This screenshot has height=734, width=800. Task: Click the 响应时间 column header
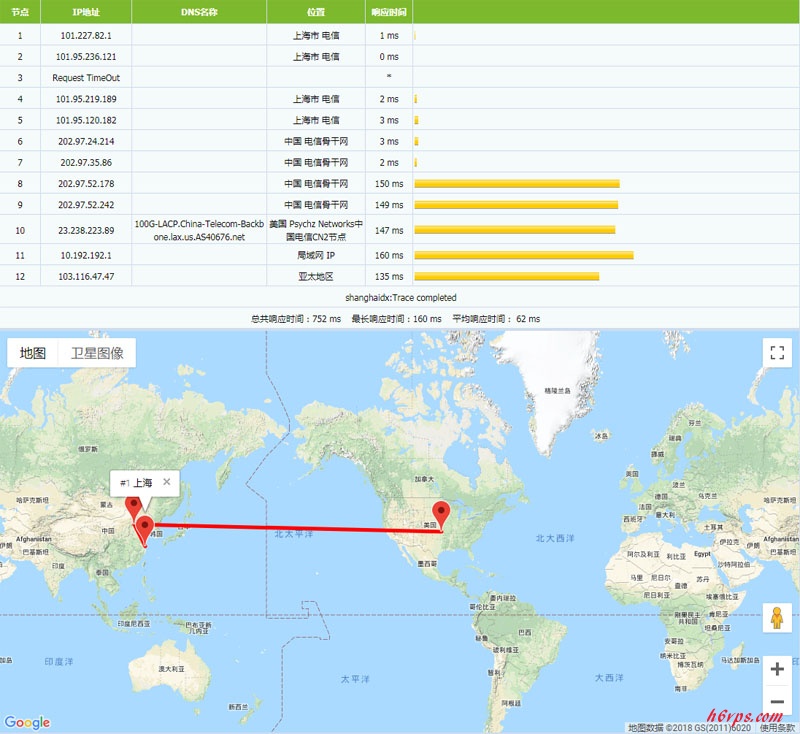coord(389,12)
